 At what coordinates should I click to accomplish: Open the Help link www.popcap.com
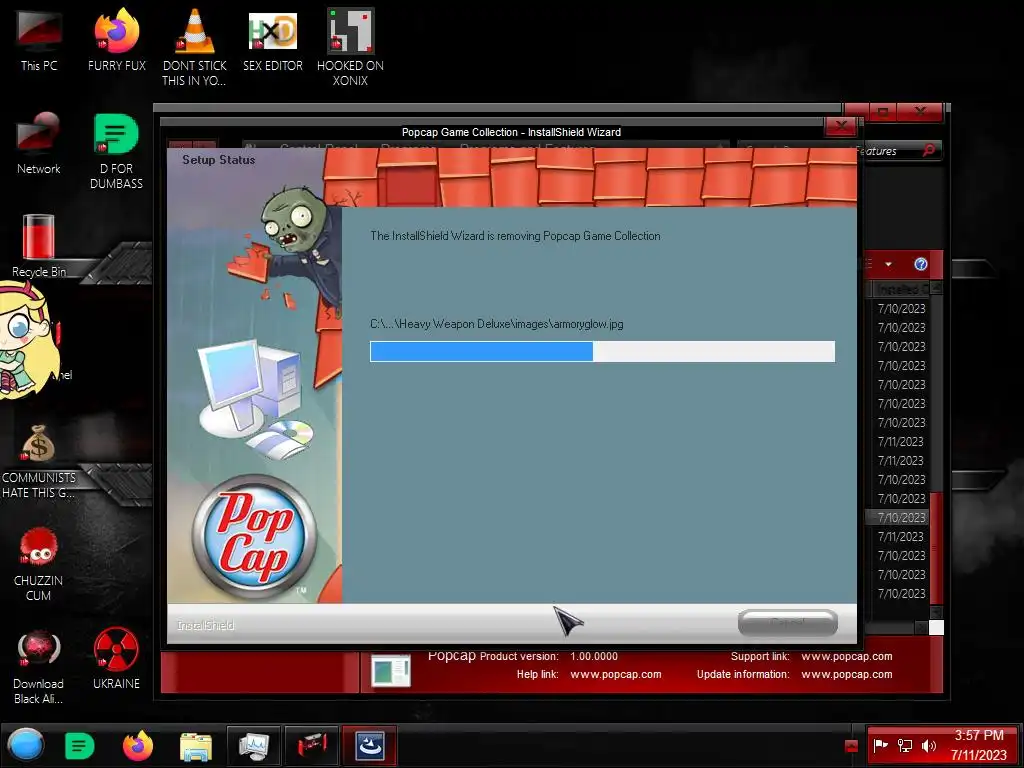point(615,674)
